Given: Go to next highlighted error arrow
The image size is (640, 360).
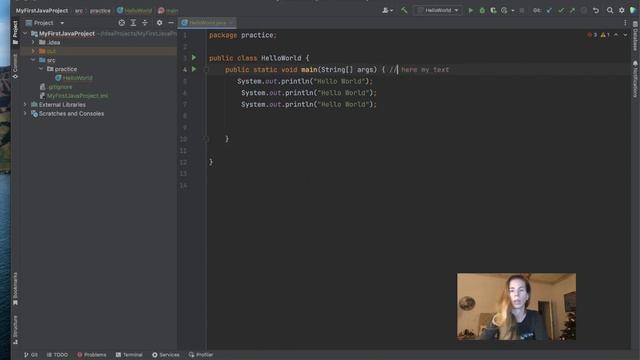Looking at the screenshot, I should tap(625, 35).
